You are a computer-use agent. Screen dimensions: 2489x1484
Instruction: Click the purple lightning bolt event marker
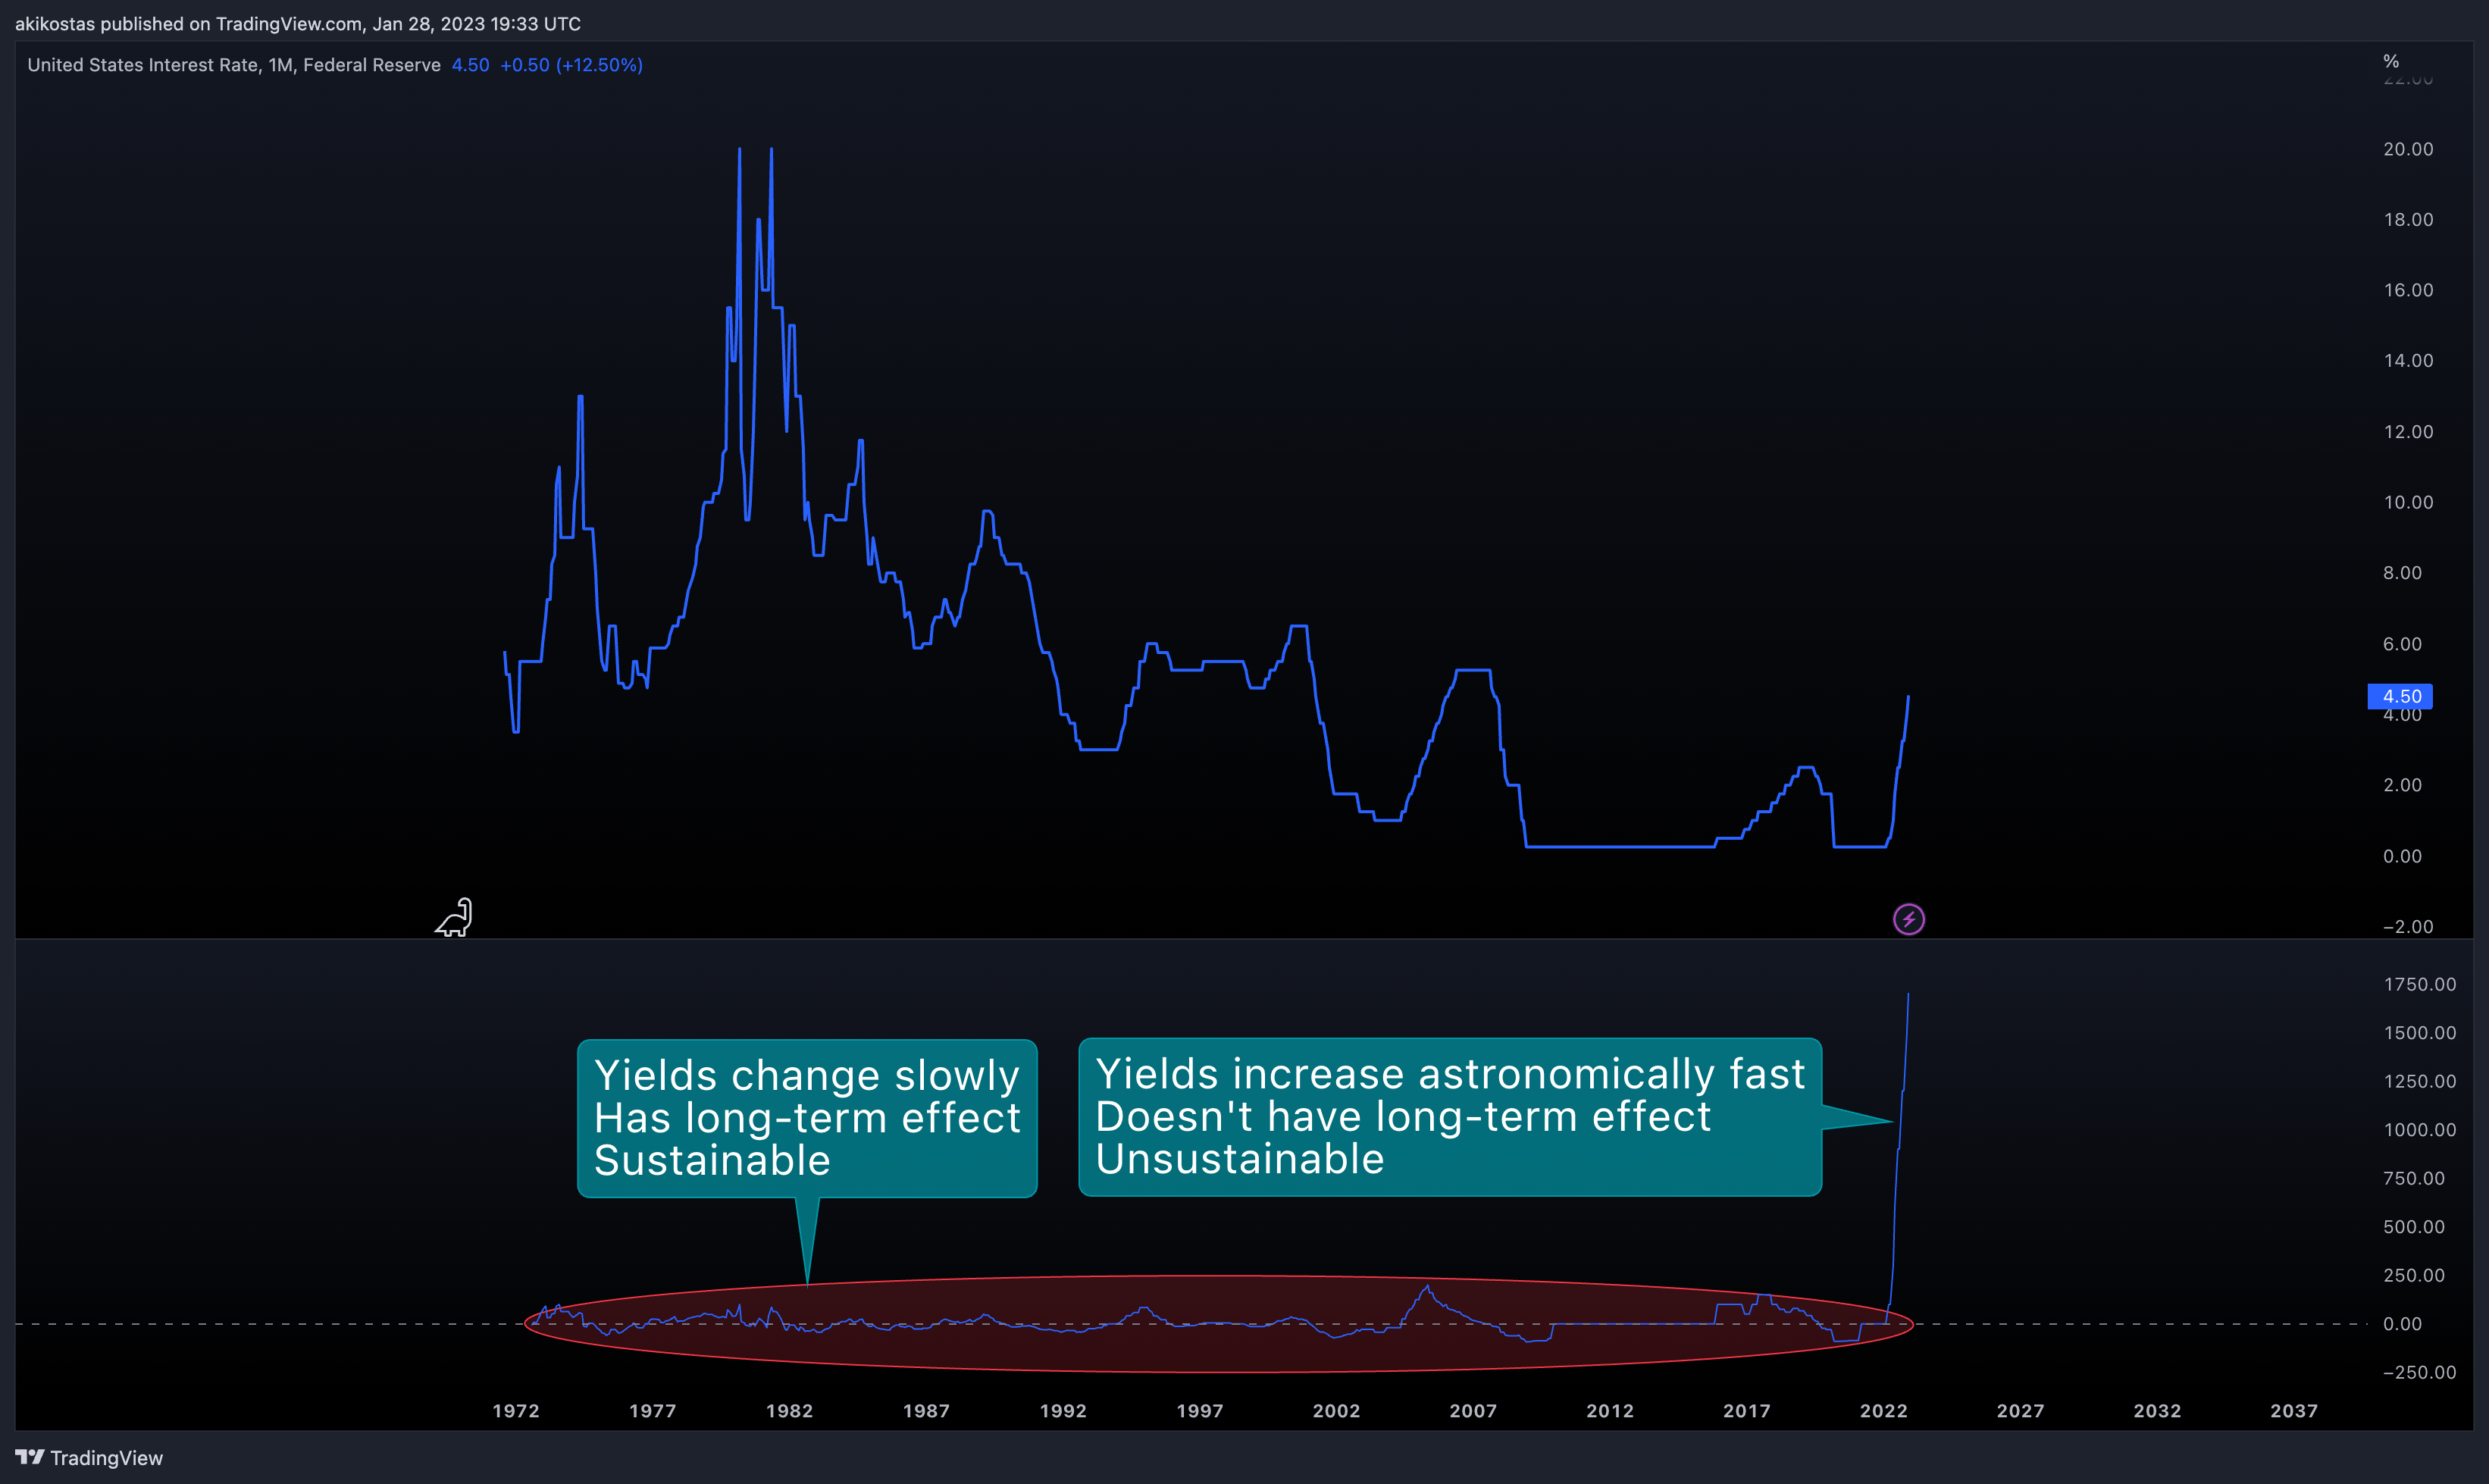click(x=1908, y=919)
